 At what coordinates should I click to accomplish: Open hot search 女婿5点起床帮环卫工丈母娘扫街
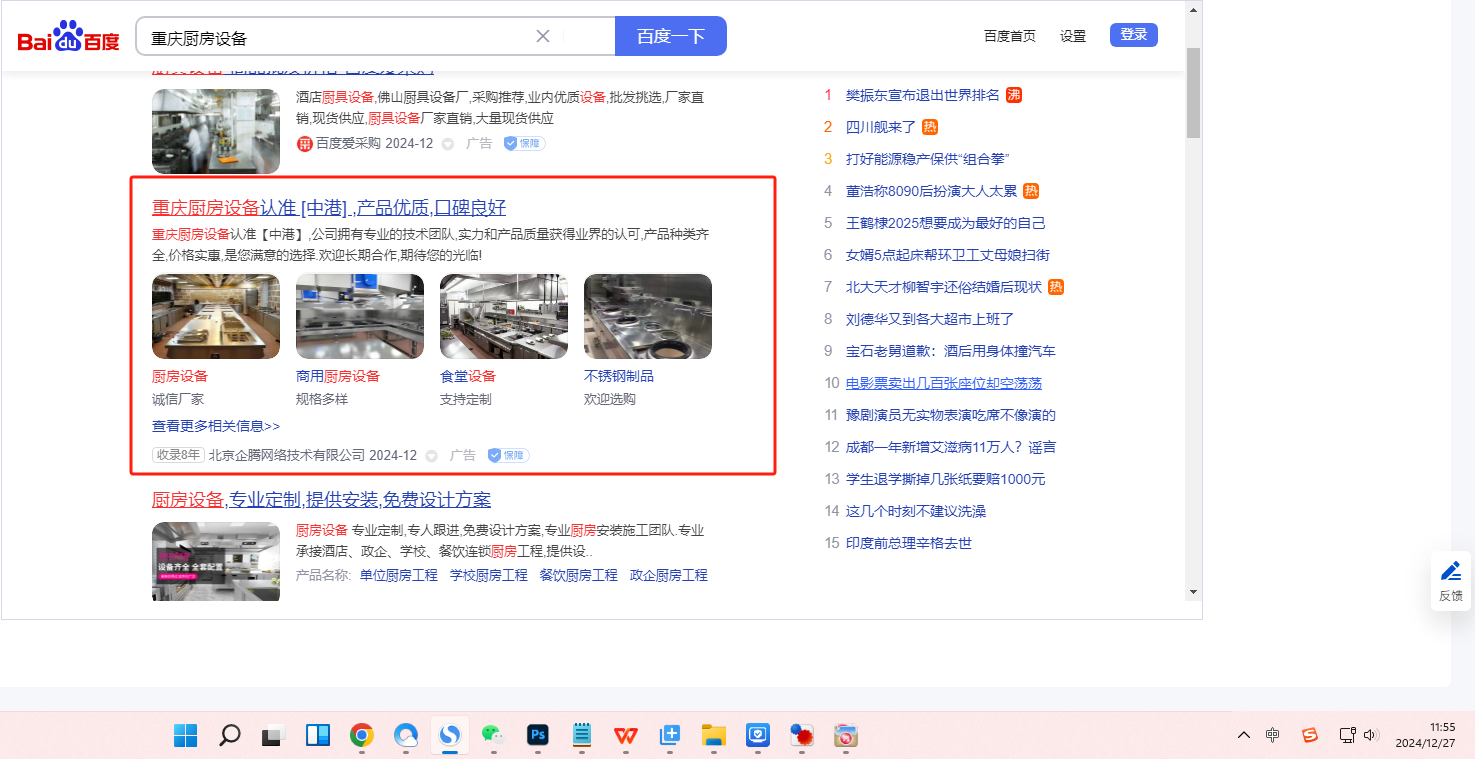[948, 255]
